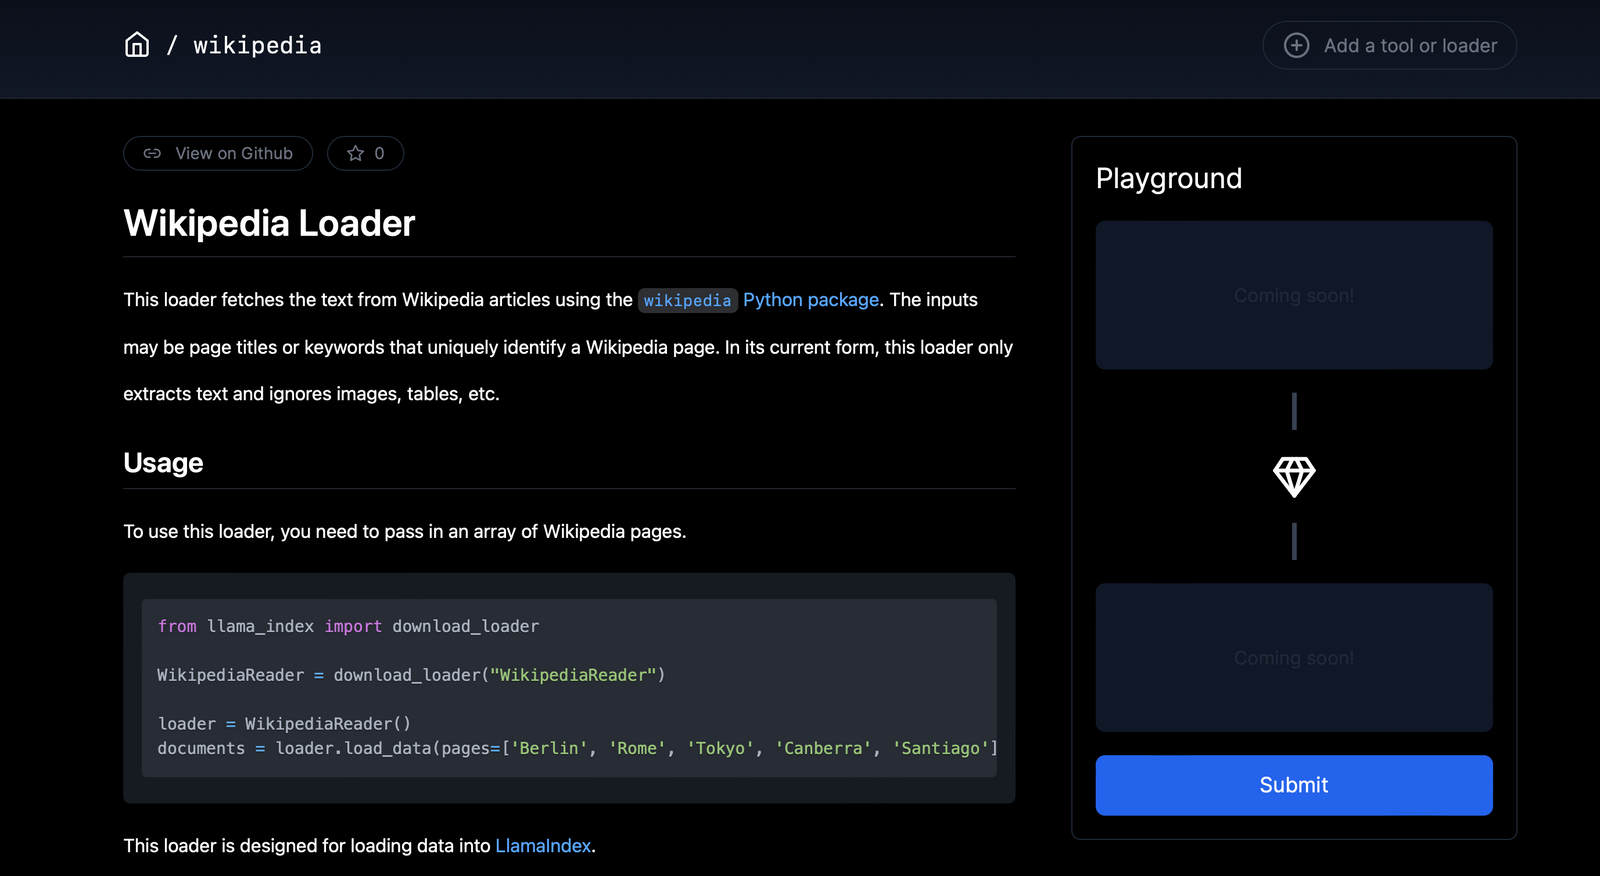Click the home icon in the breadcrumb
The width and height of the screenshot is (1600, 876).
tap(137, 45)
